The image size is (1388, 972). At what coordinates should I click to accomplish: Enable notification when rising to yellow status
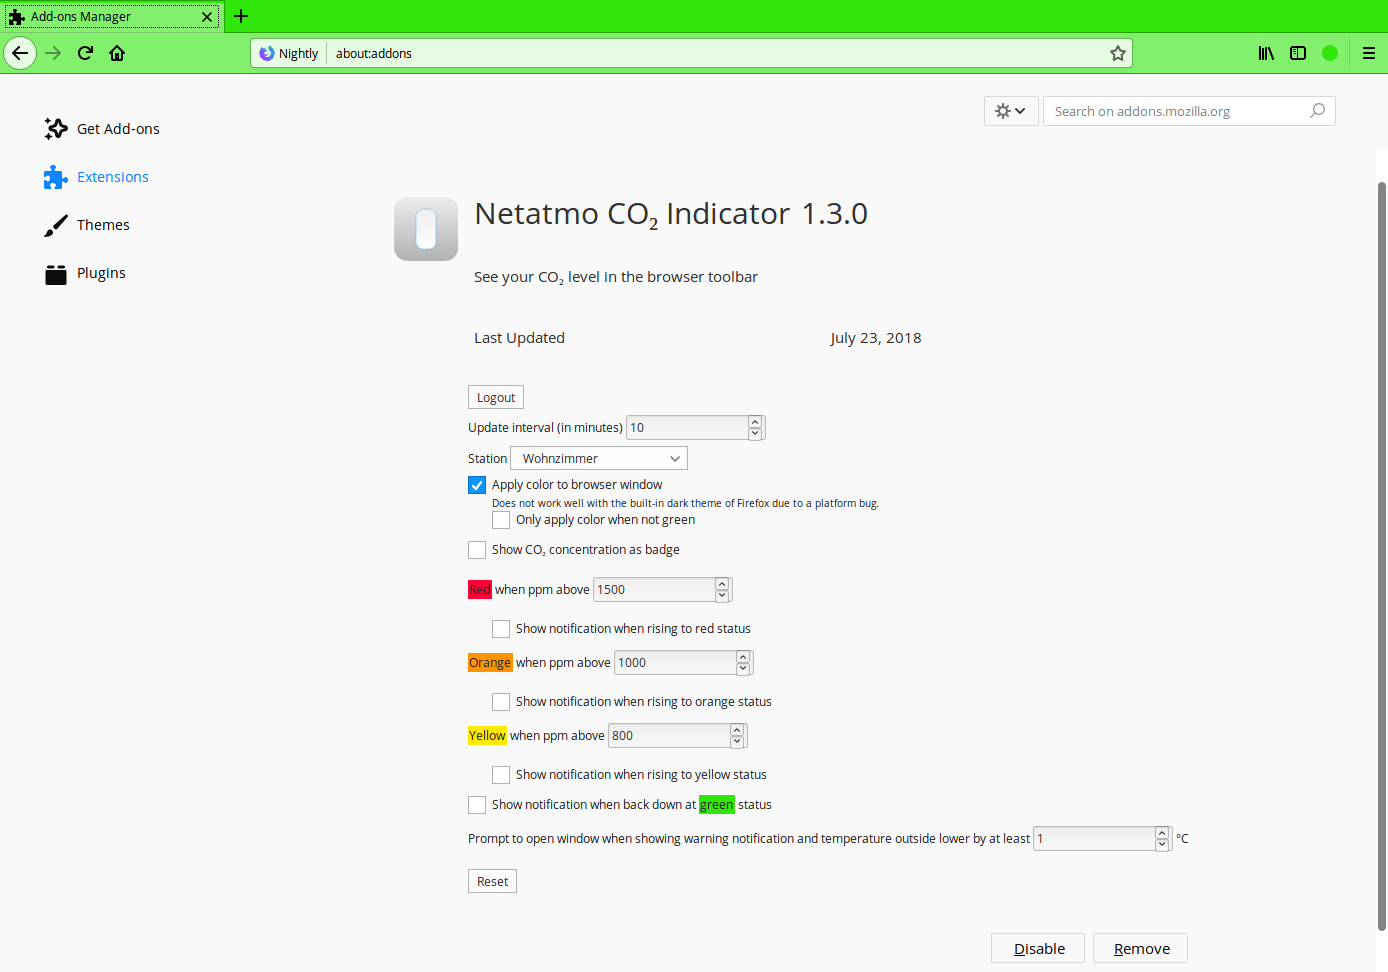(501, 775)
